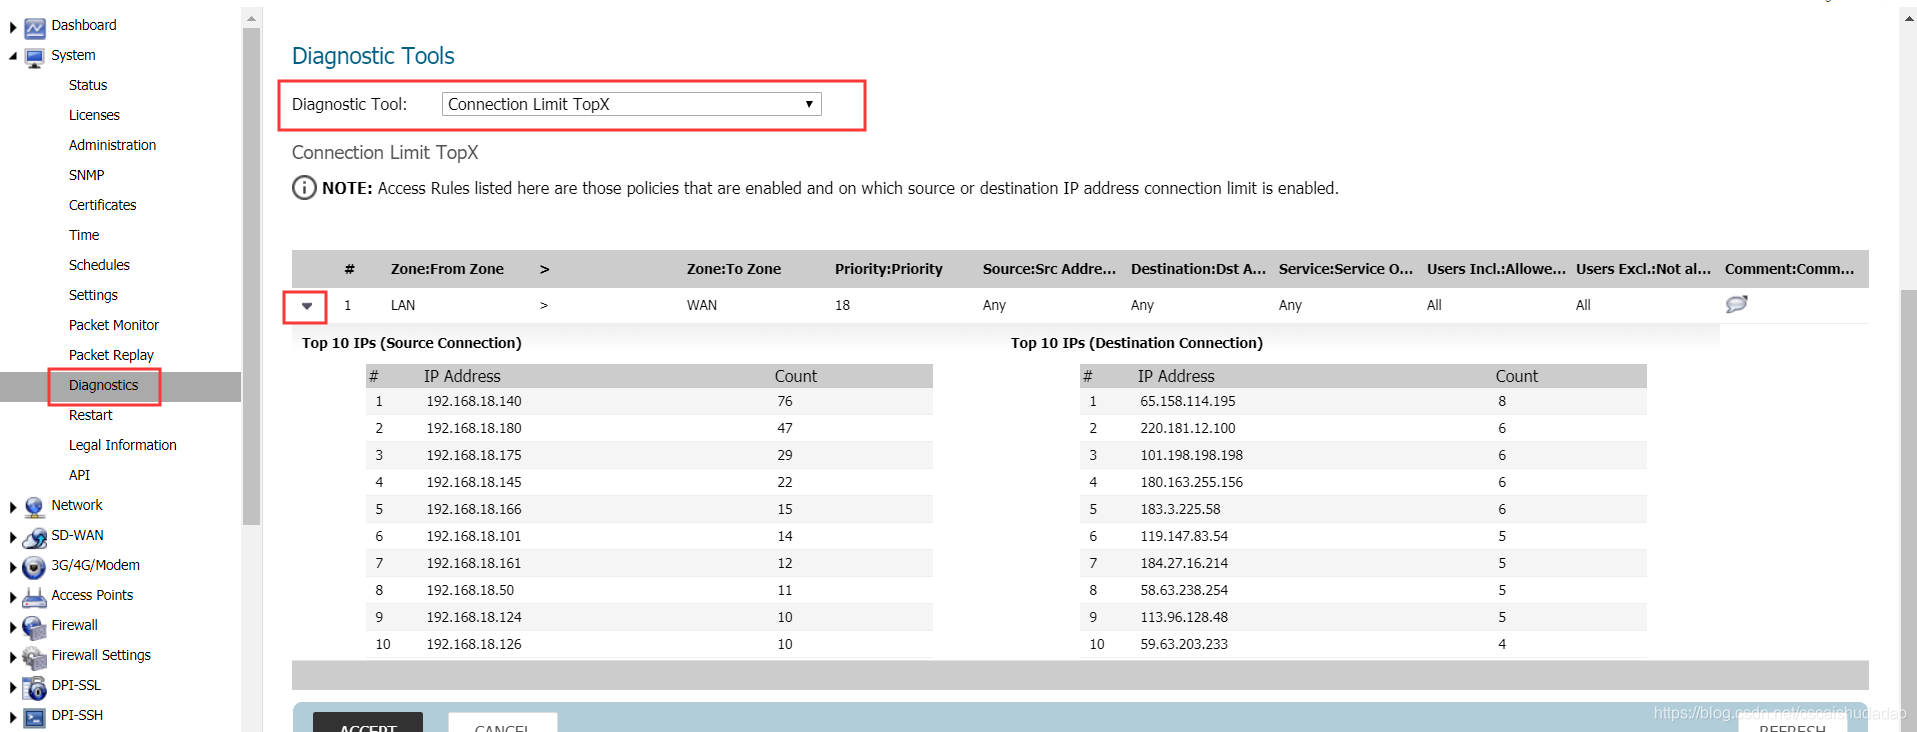The image size is (1917, 732).
Task: Click the priority value 18
Action: [842, 305]
